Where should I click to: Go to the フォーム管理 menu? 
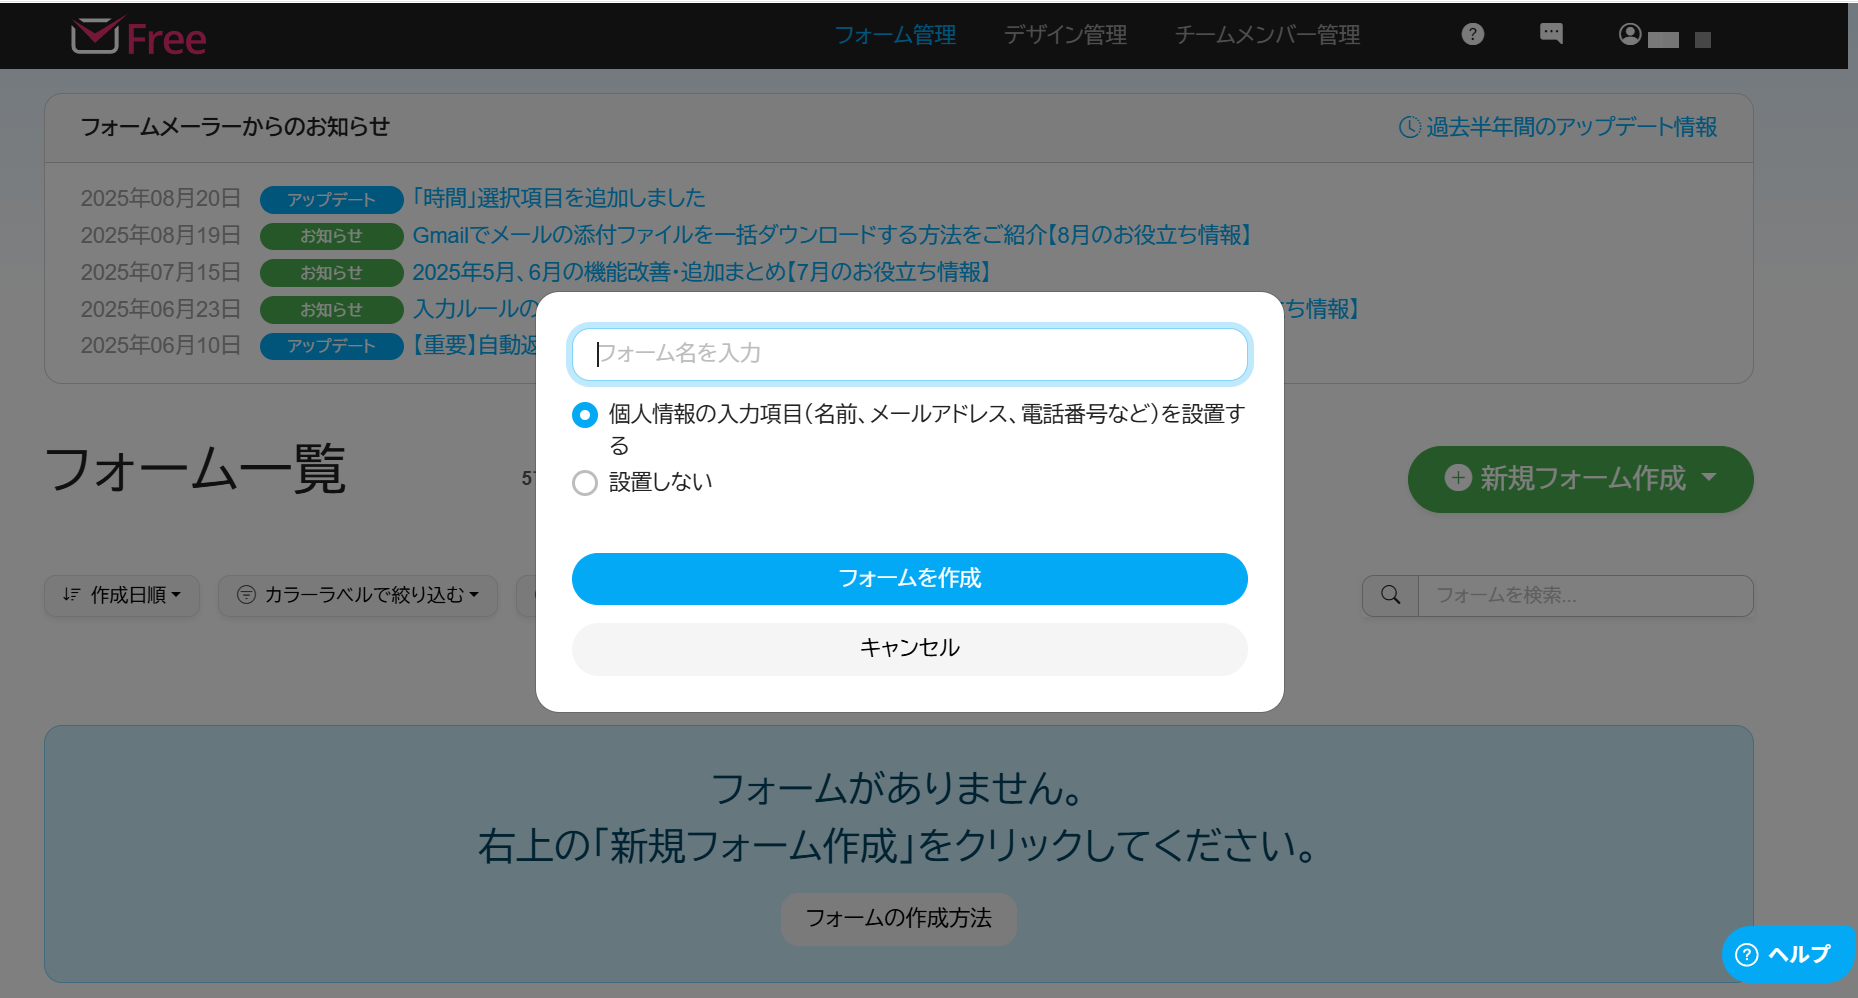pyautogui.click(x=895, y=35)
